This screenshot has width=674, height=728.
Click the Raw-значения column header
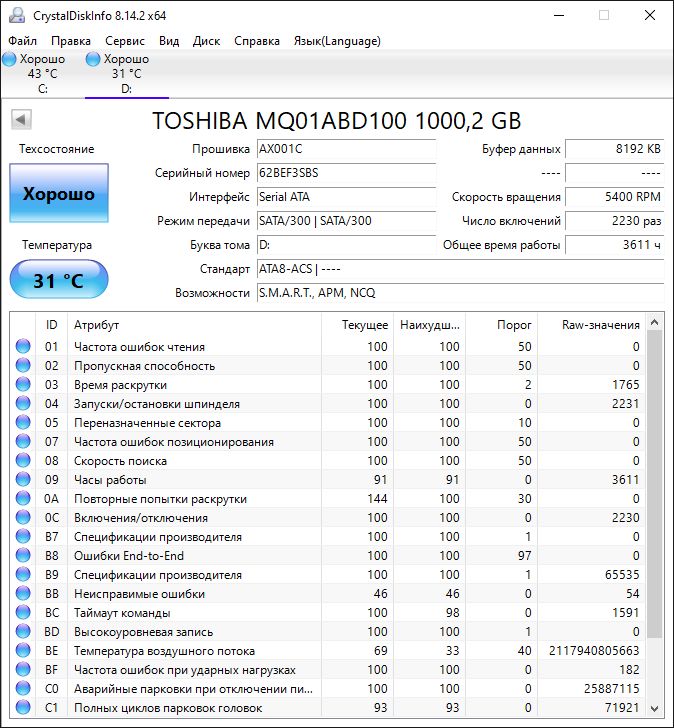(x=601, y=325)
